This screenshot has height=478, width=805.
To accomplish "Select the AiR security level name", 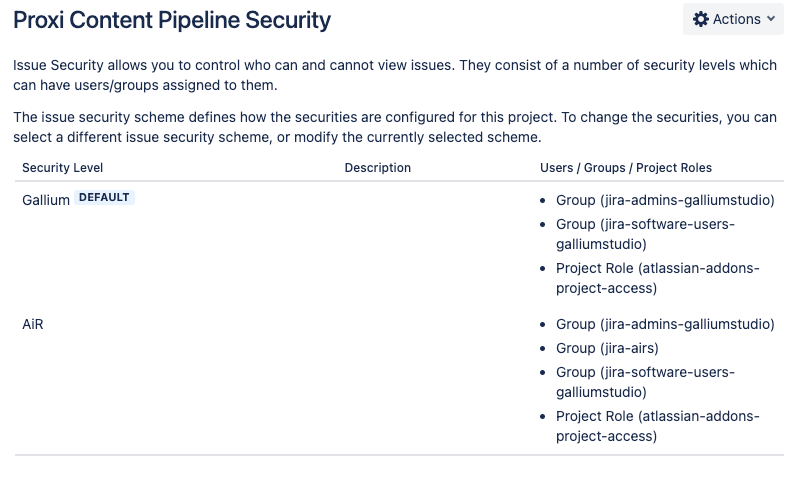I will click(x=33, y=324).
